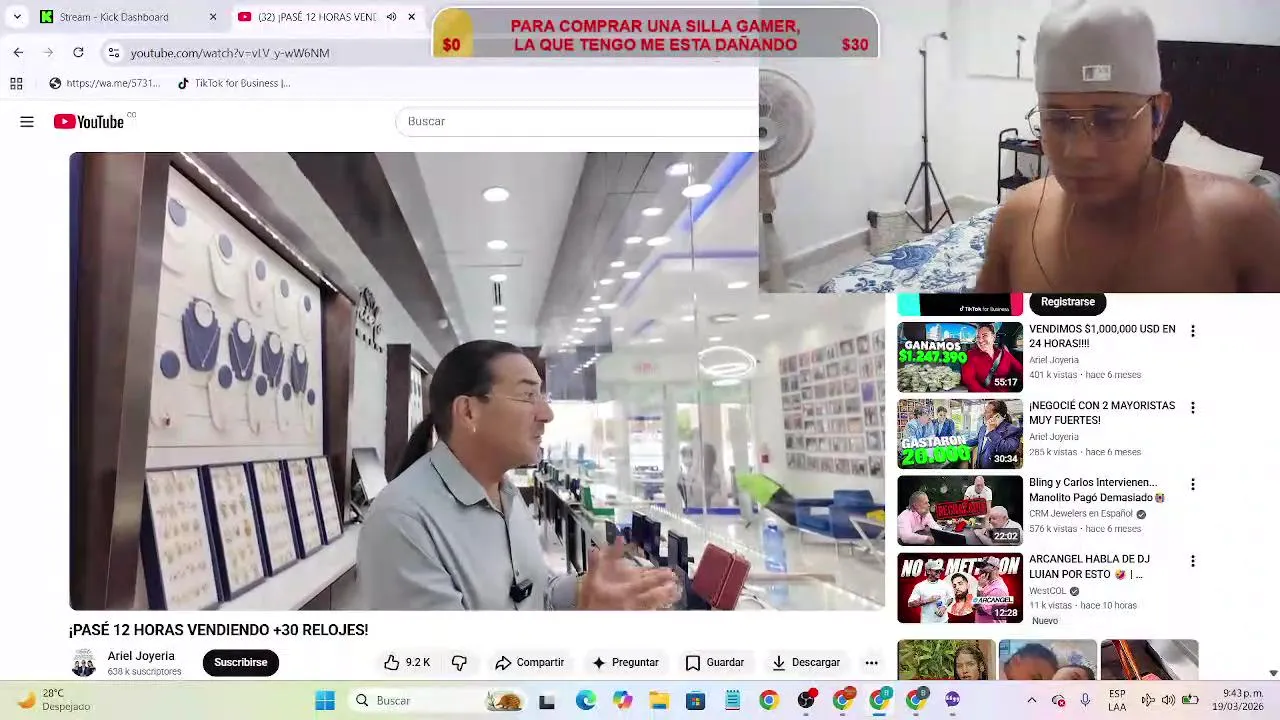Close the Kick Dashboard tab

coord(213,17)
